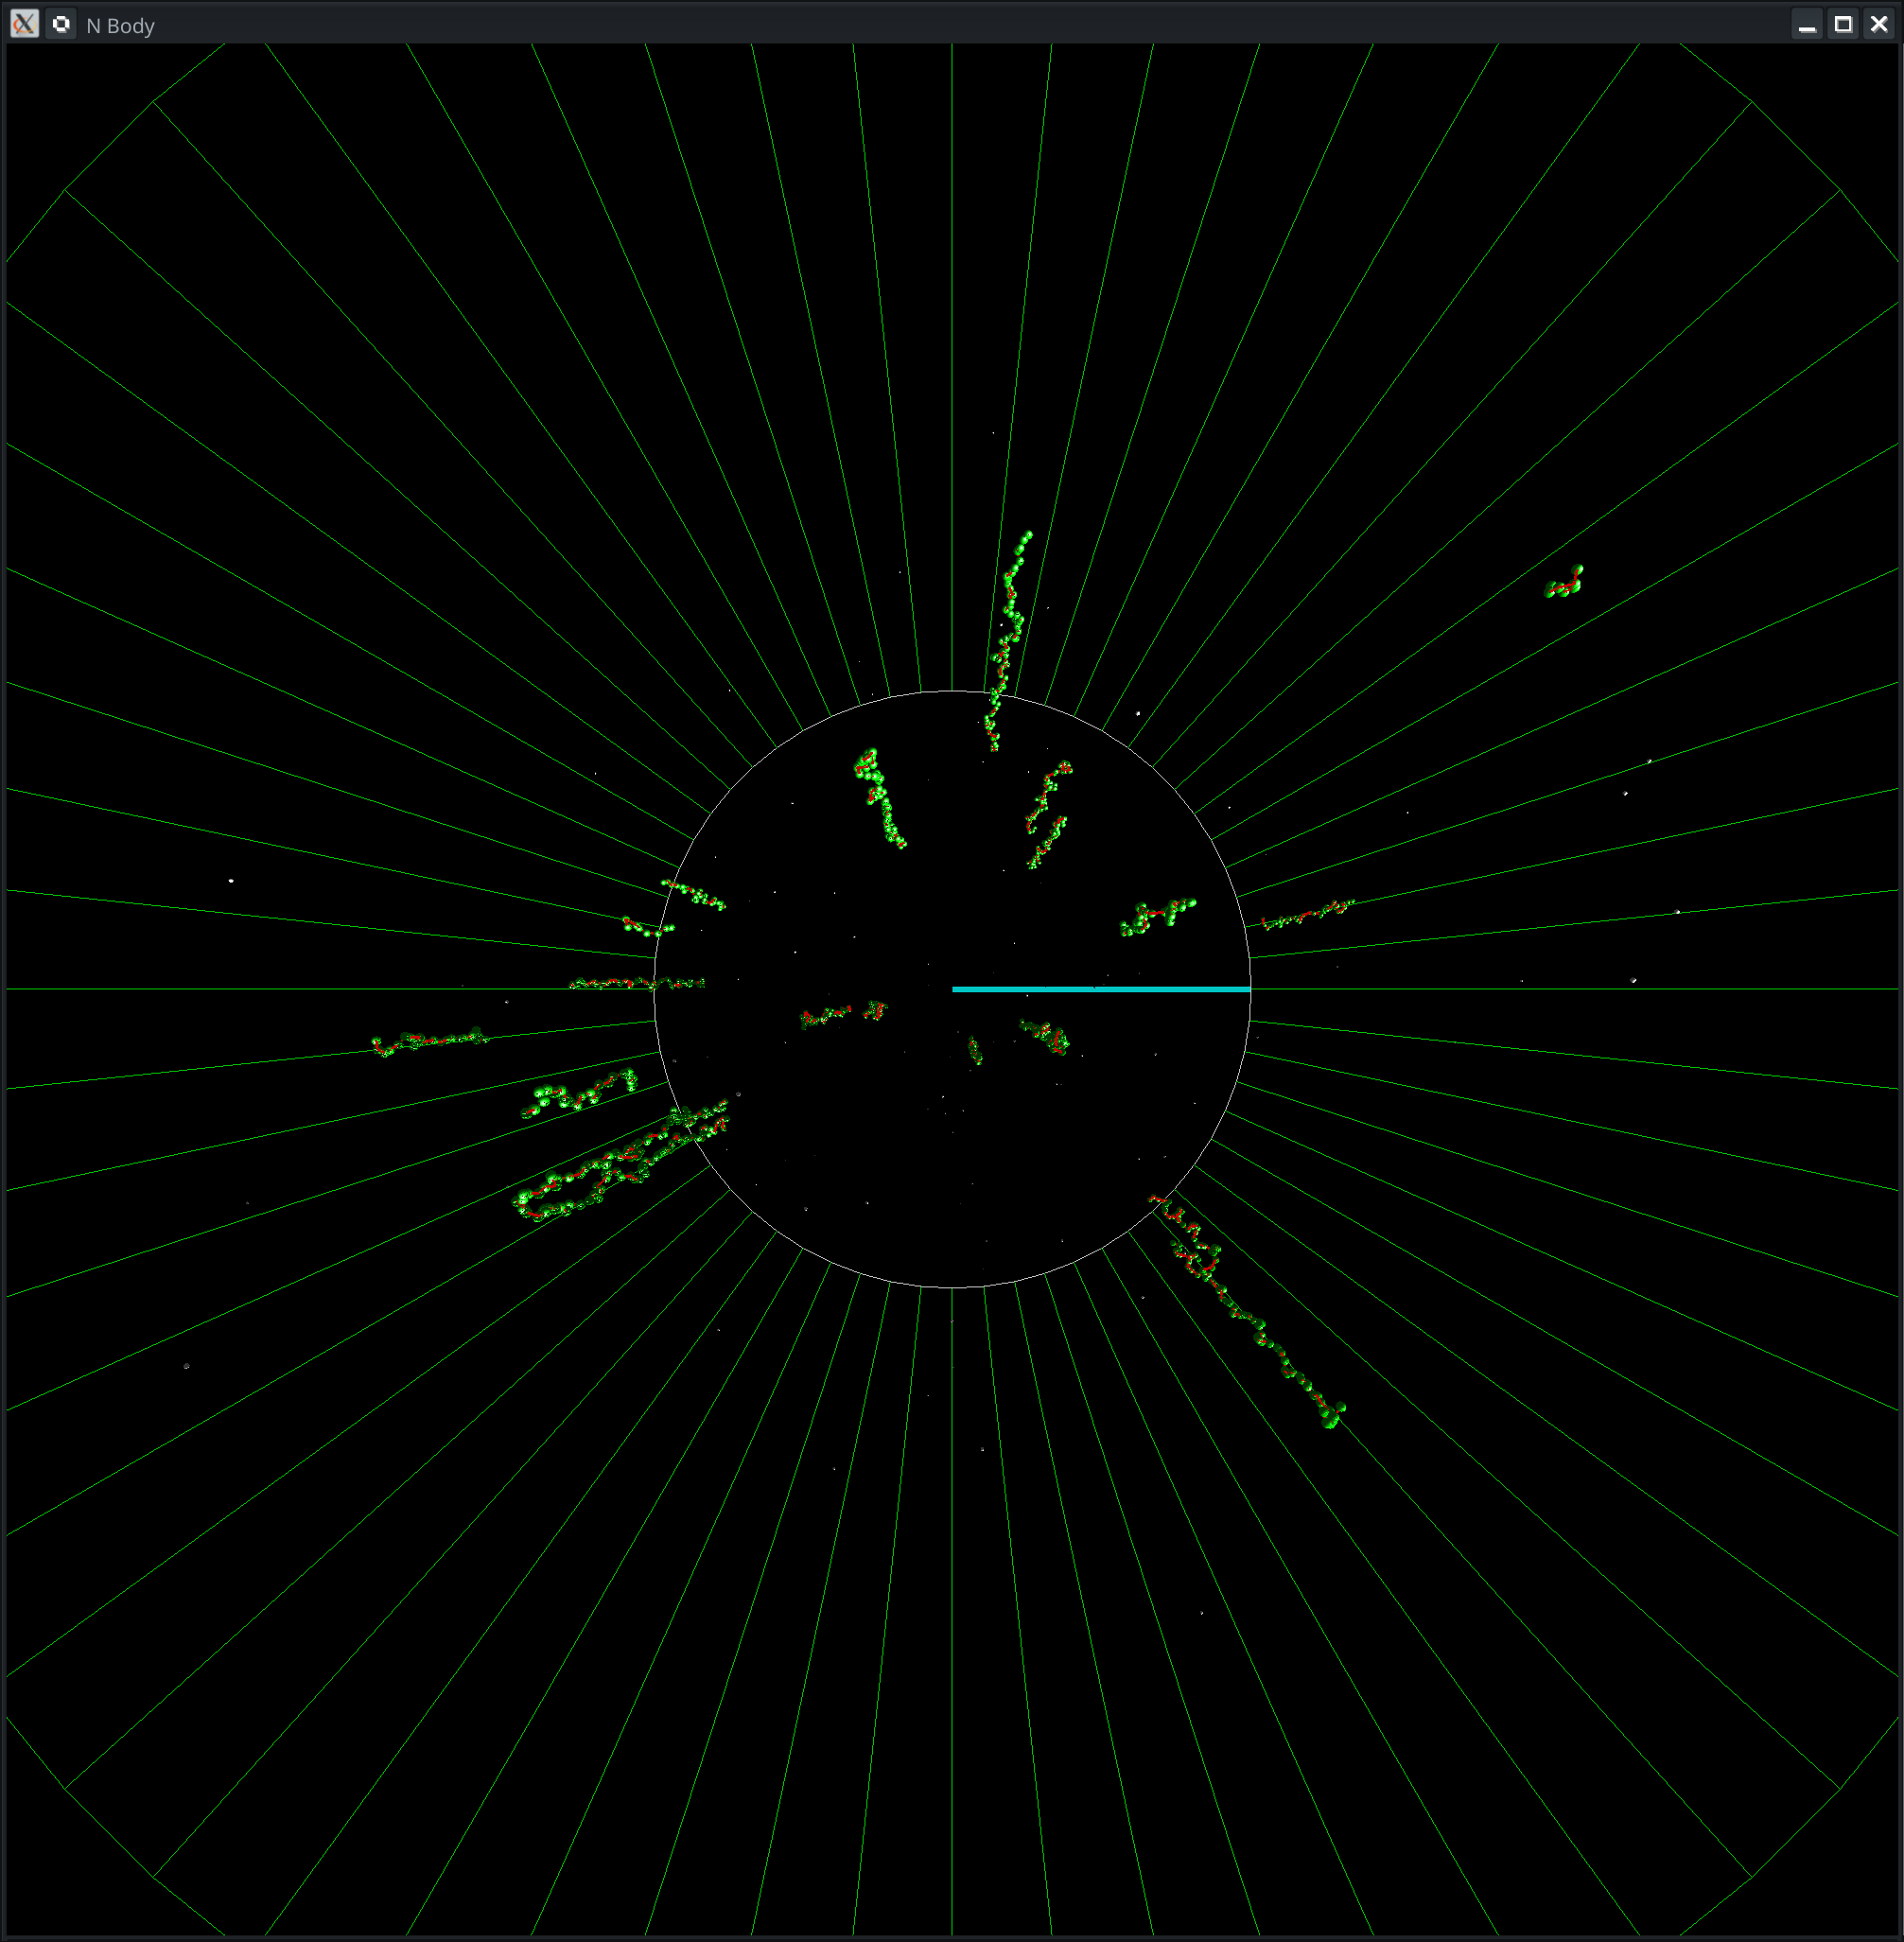
Task: Open the window menu X icon
Action: point(24,24)
